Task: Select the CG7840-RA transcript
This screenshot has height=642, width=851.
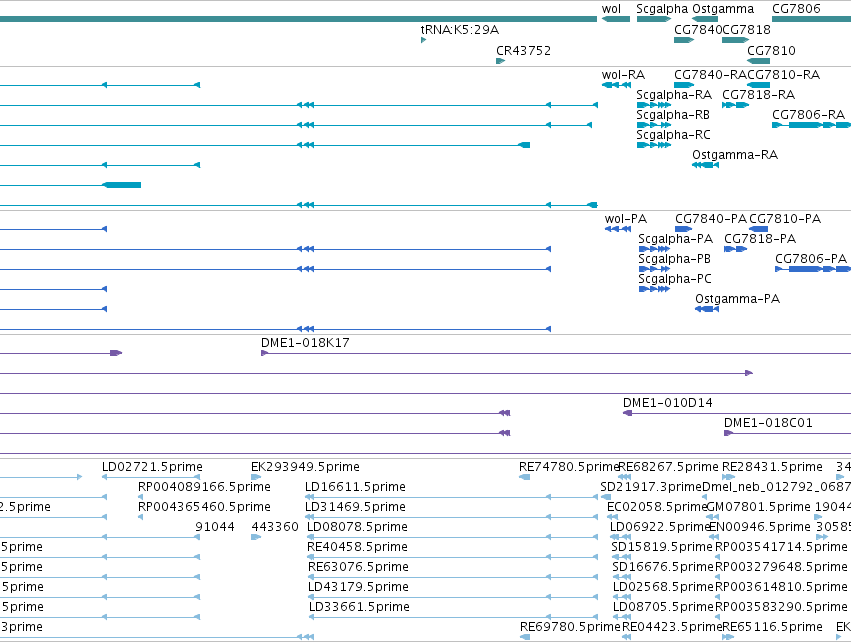Action: point(684,85)
